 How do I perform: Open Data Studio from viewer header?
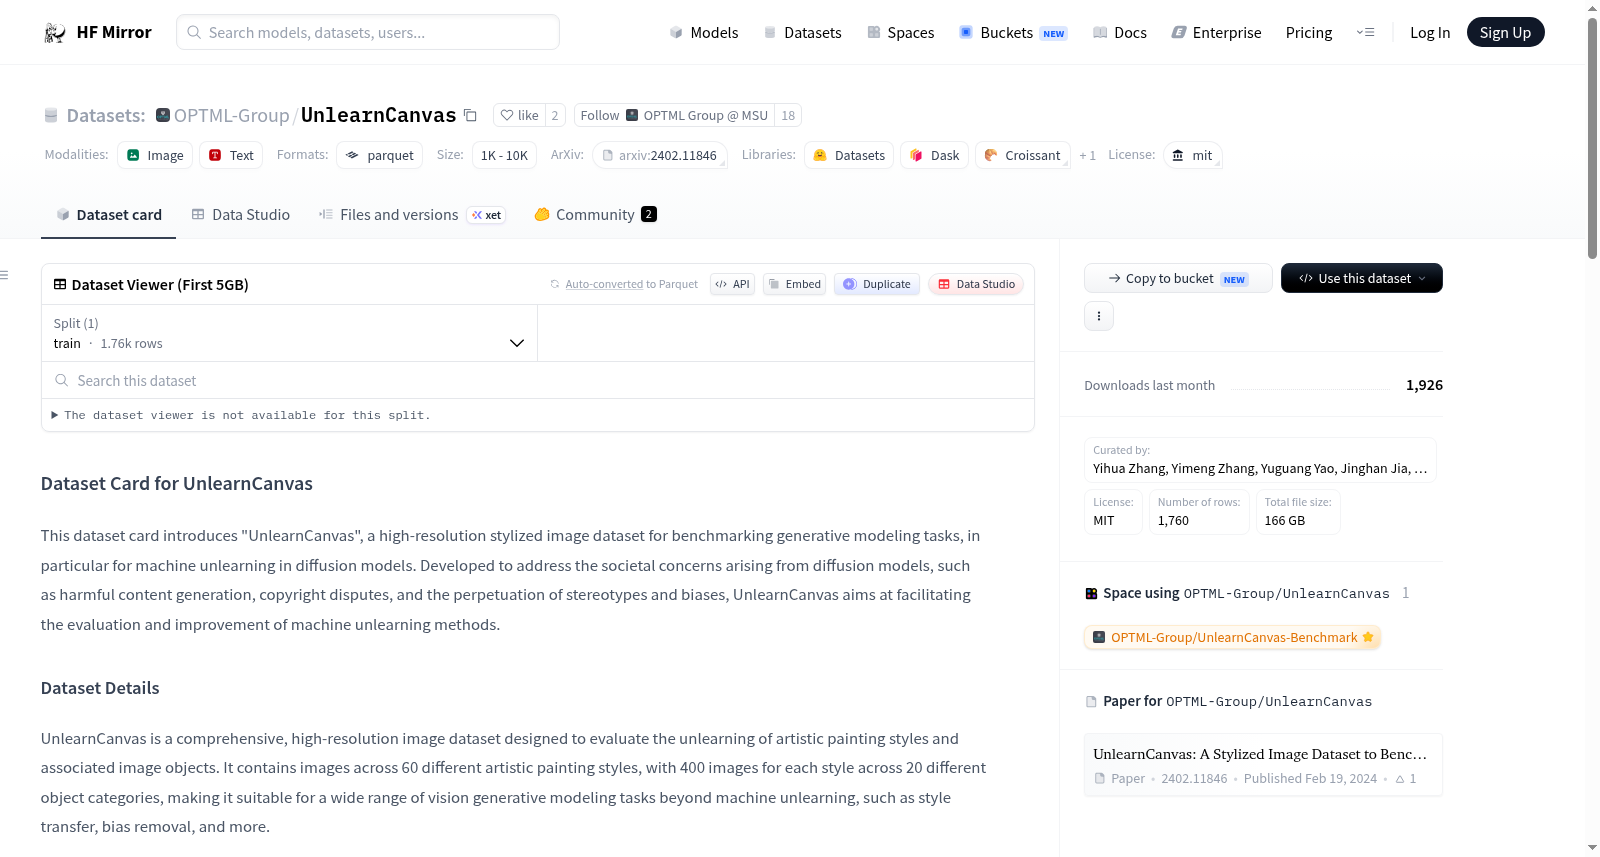976,284
